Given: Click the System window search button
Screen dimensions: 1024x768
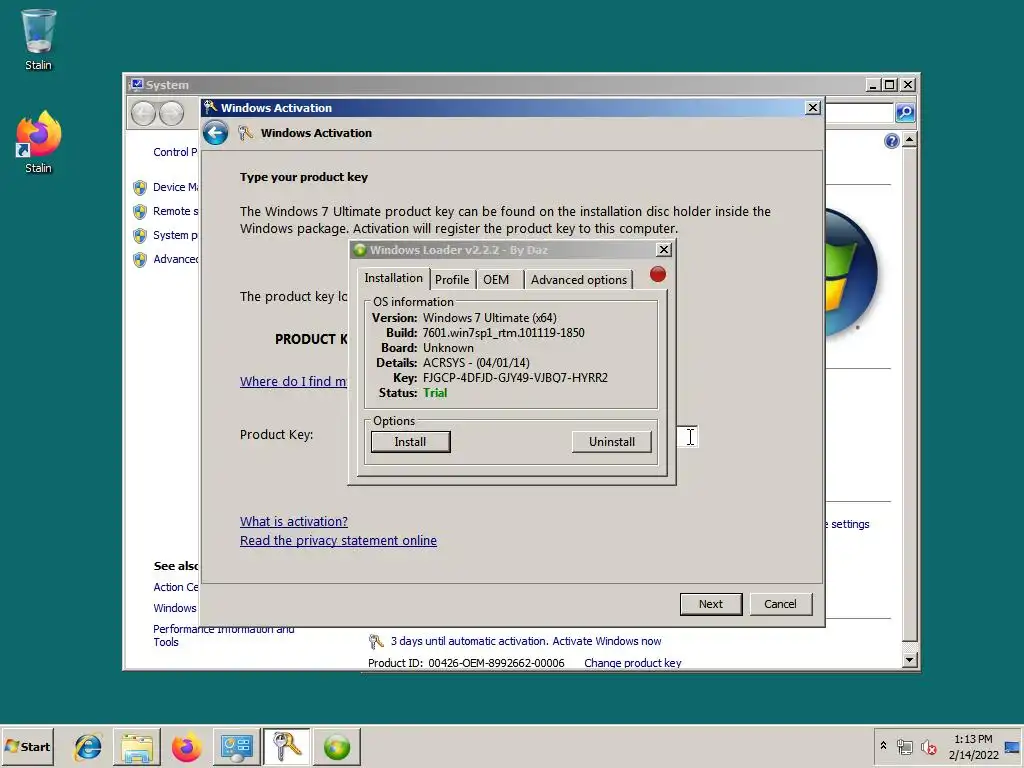Looking at the screenshot, I should (904, 113).
